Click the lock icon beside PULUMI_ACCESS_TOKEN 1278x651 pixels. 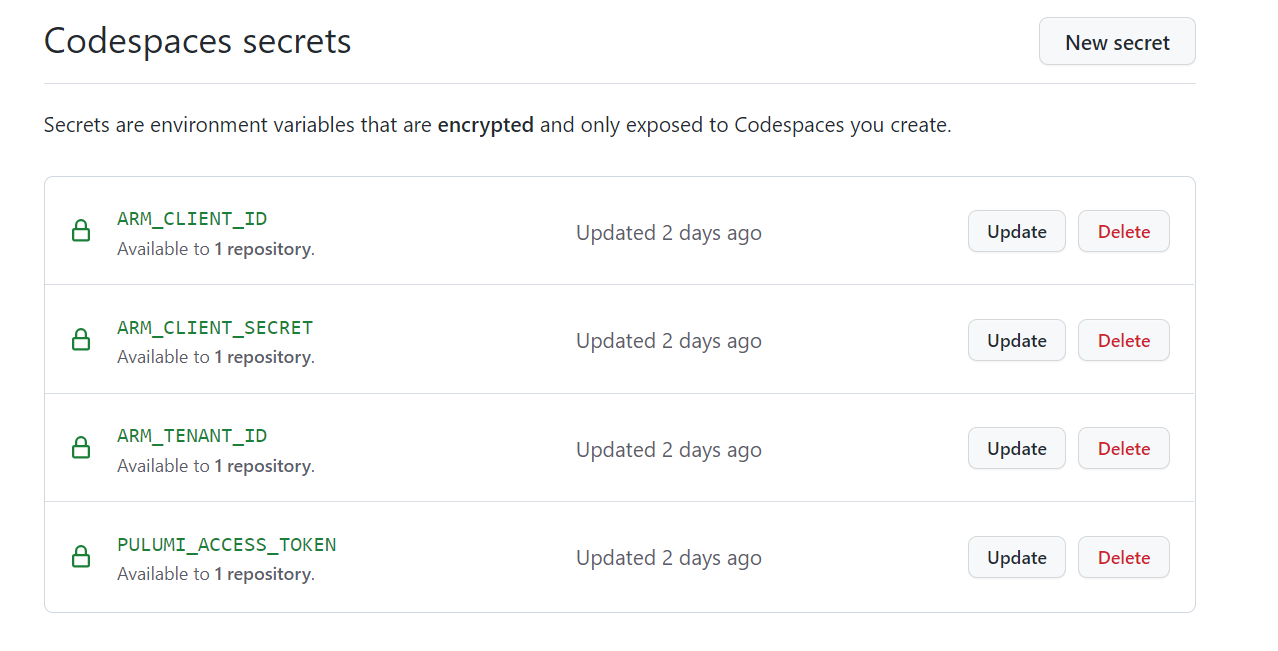tap(81, 557)
